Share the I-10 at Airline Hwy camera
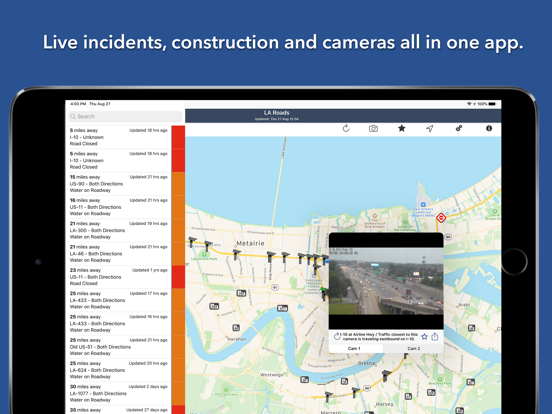 click(x=435, y=337)
